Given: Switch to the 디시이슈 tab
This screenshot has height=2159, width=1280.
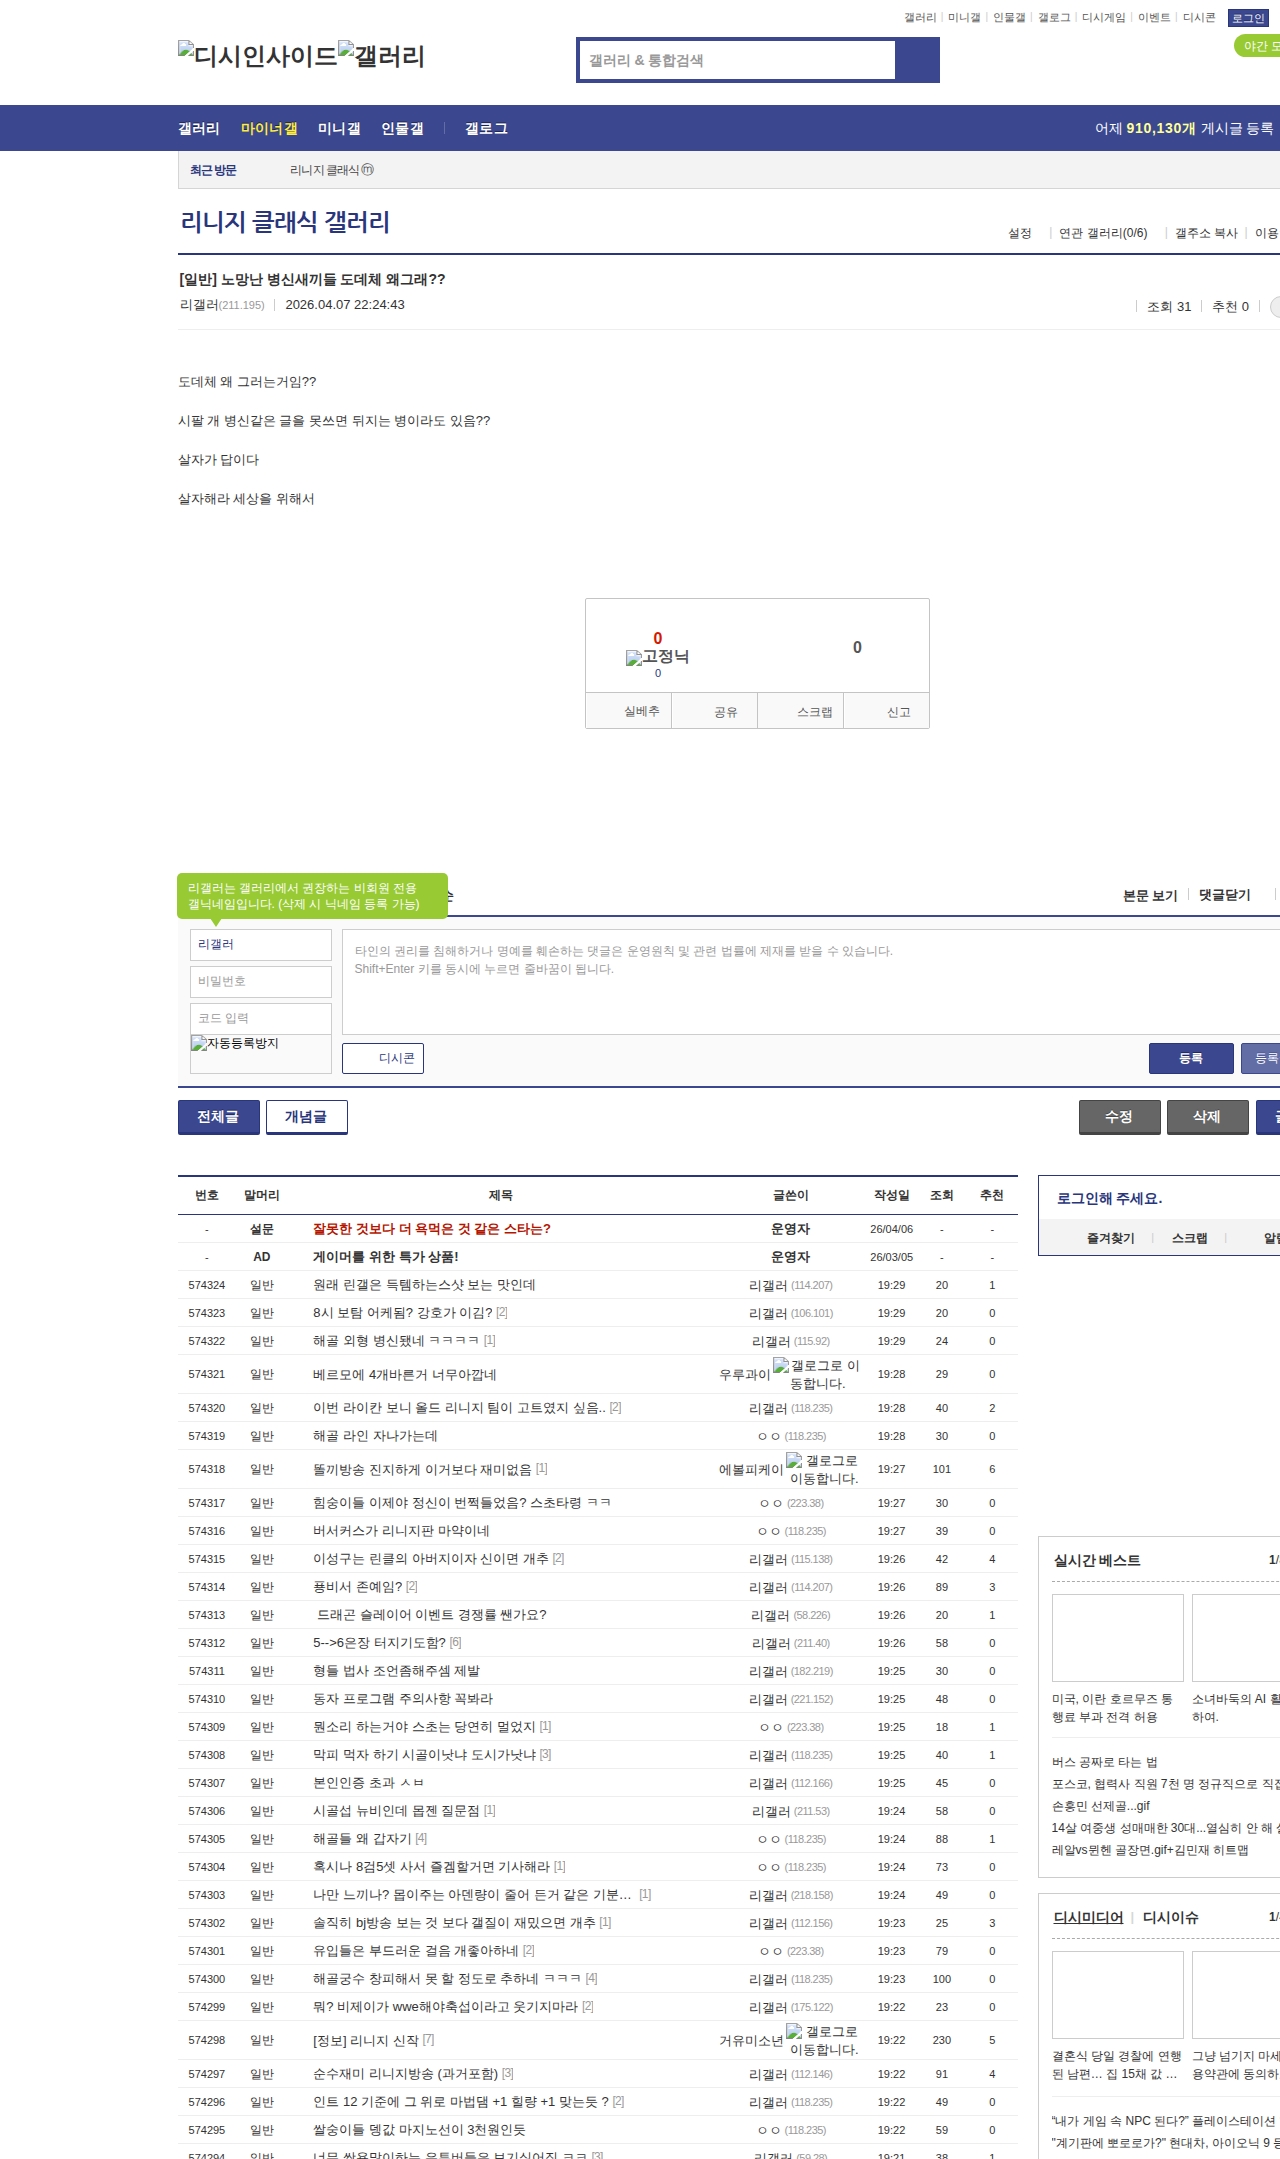Looking at the screenshot, I should point(1171,1917).
